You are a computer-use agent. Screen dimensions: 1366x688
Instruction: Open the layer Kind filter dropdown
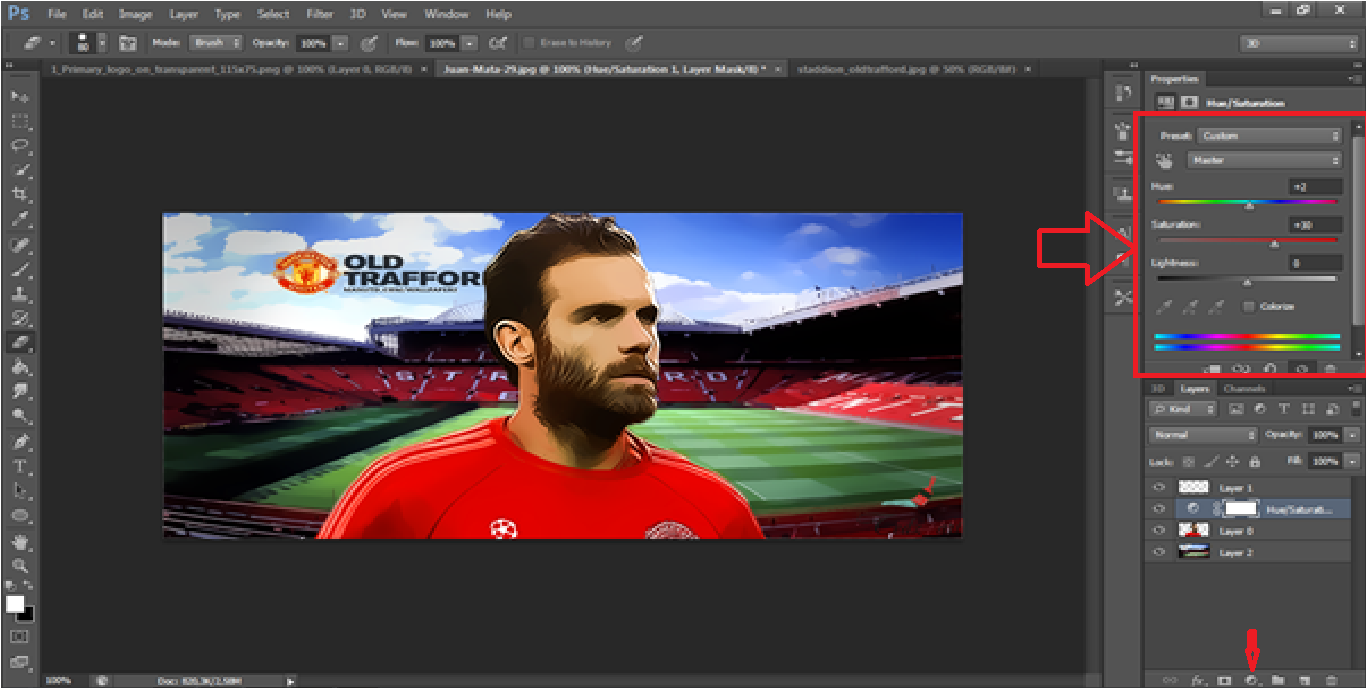[1183, 409]
